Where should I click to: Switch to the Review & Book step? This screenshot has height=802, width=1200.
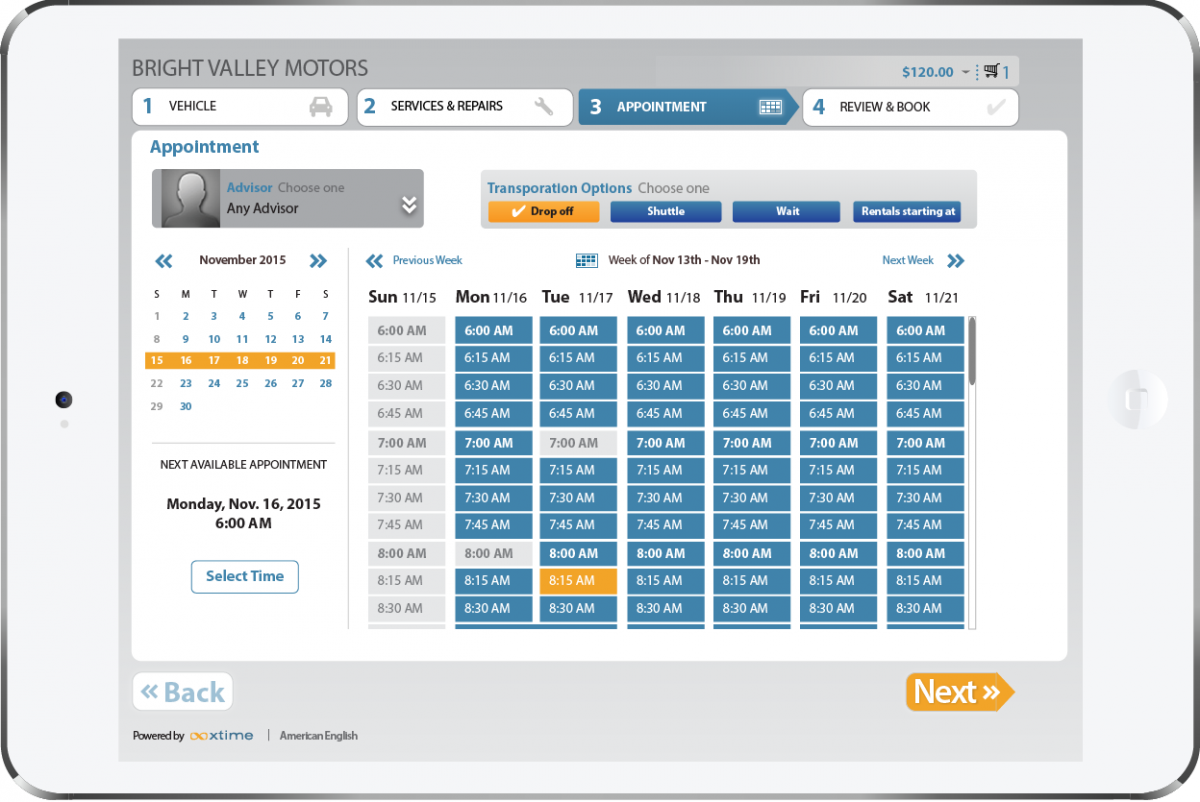tap(909, 107)
